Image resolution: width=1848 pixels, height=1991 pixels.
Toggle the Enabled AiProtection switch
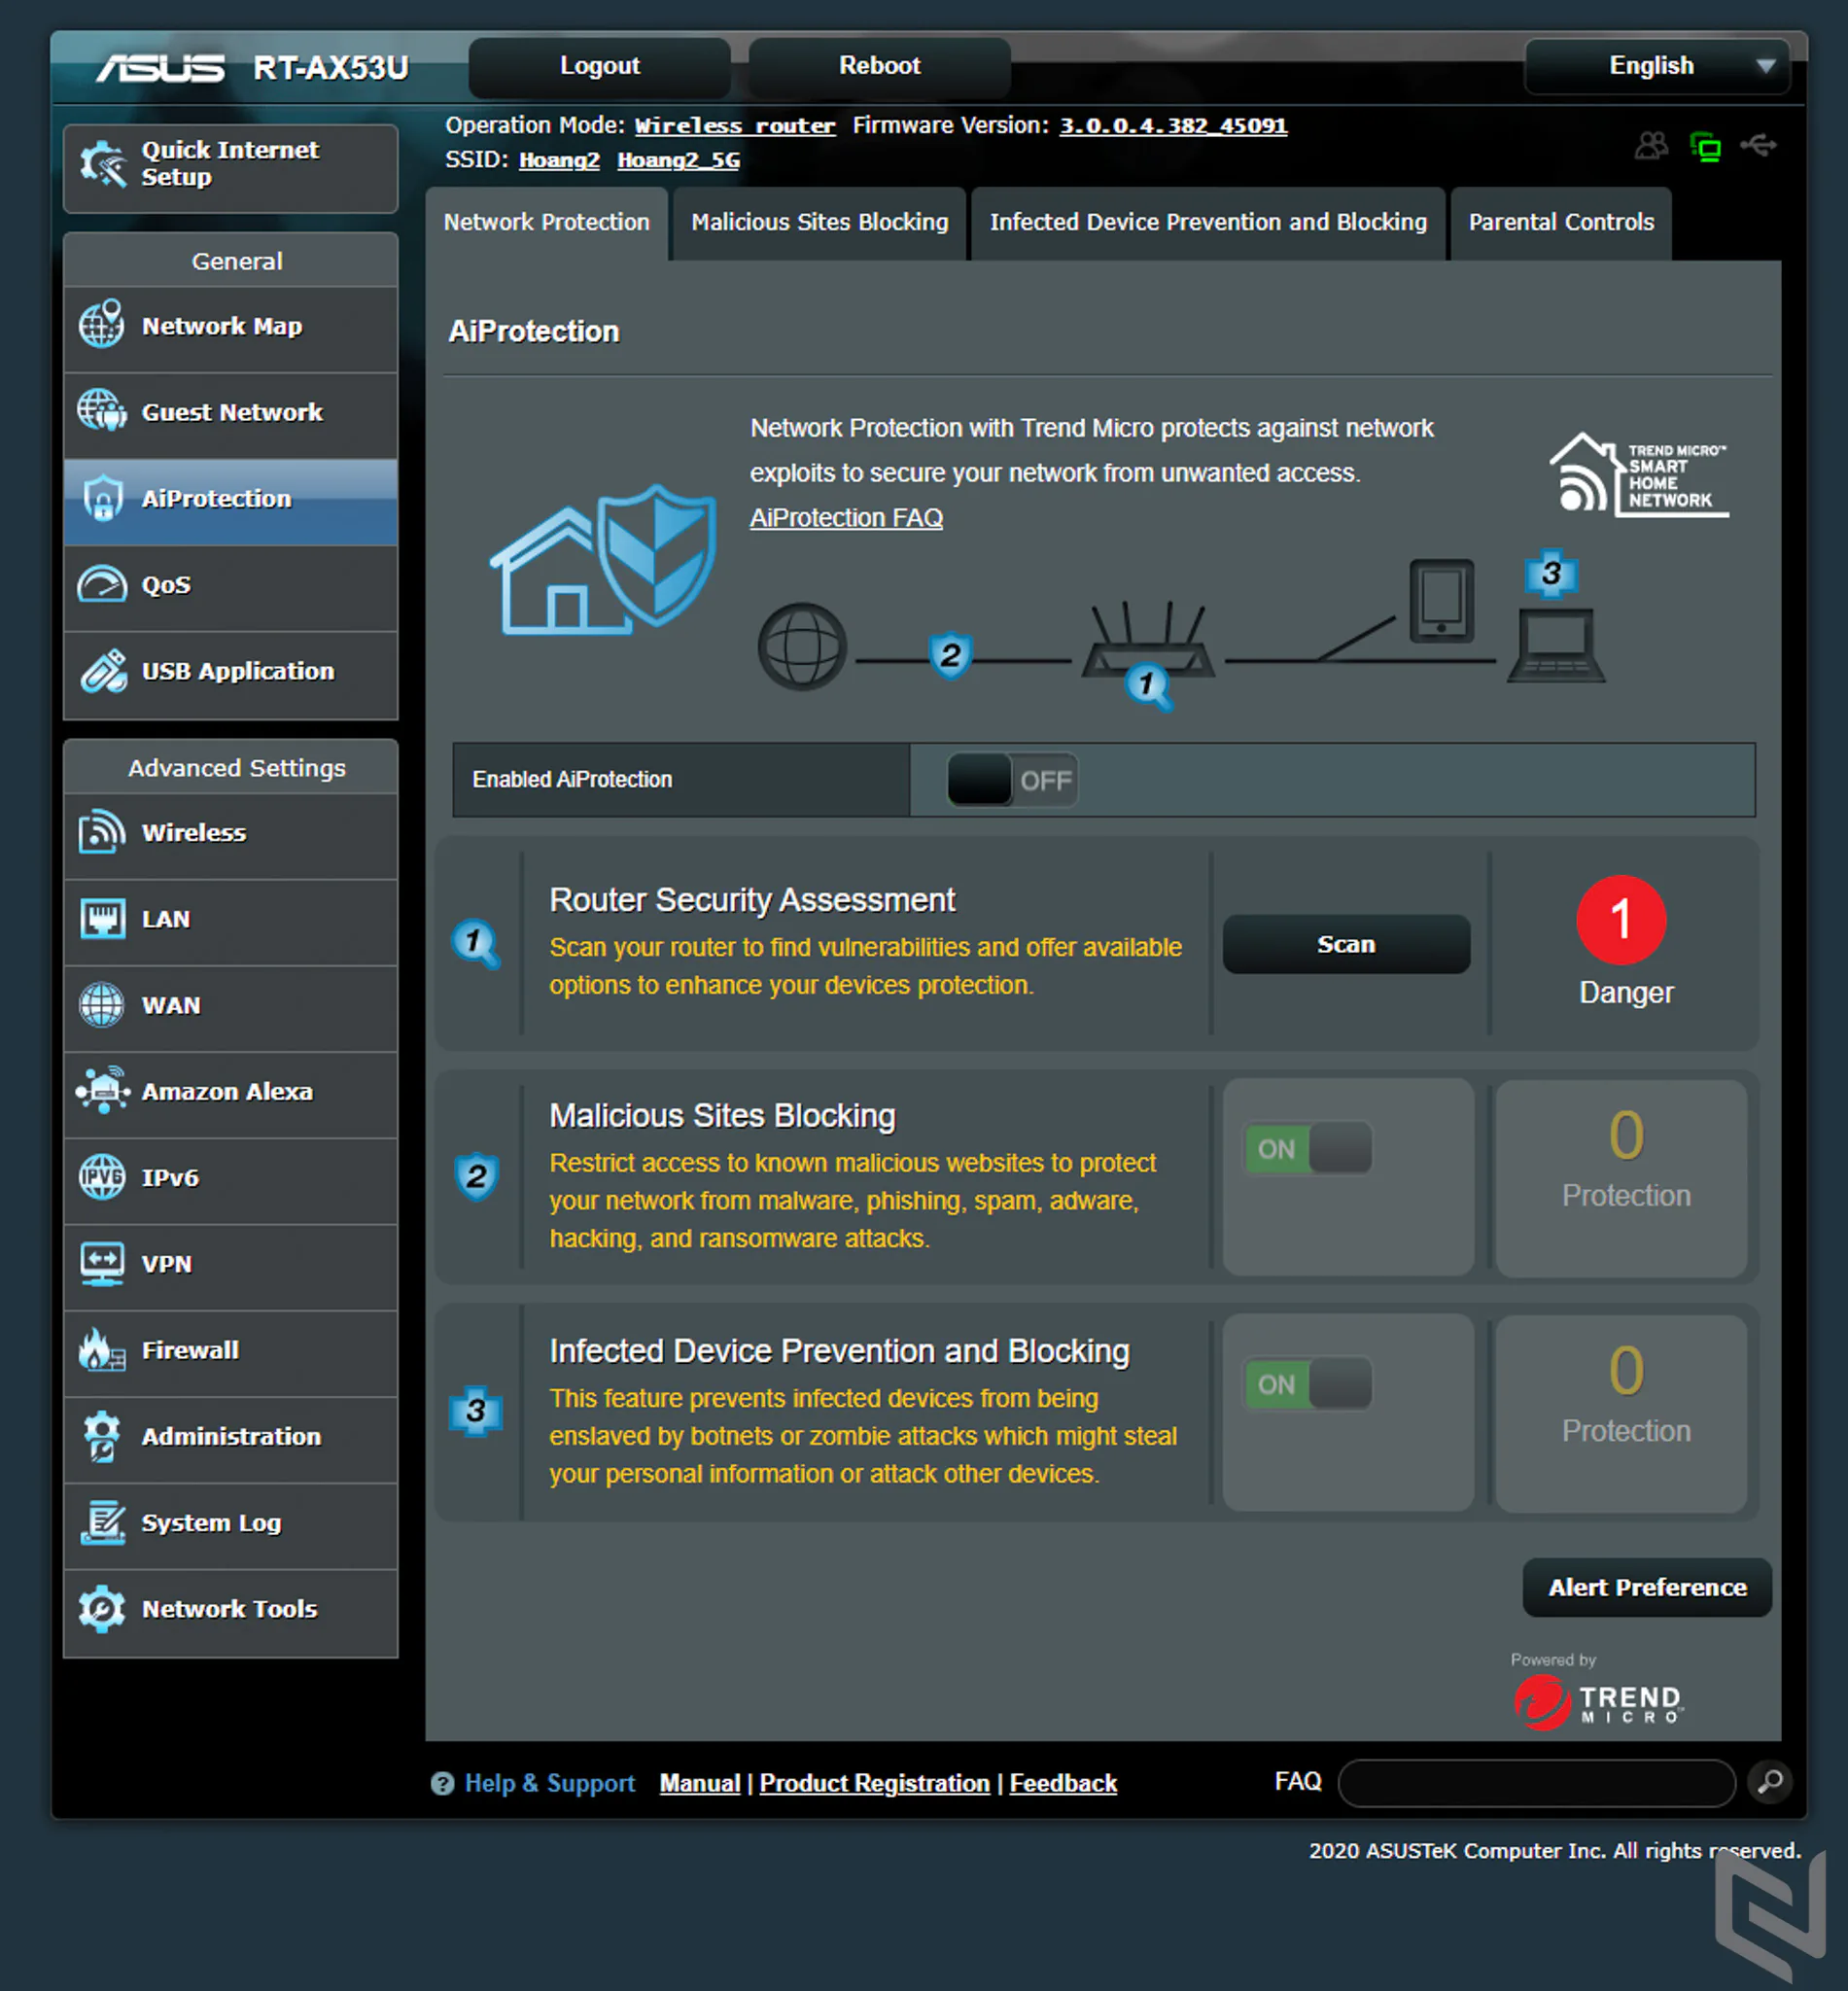[x=1012, y=780]
